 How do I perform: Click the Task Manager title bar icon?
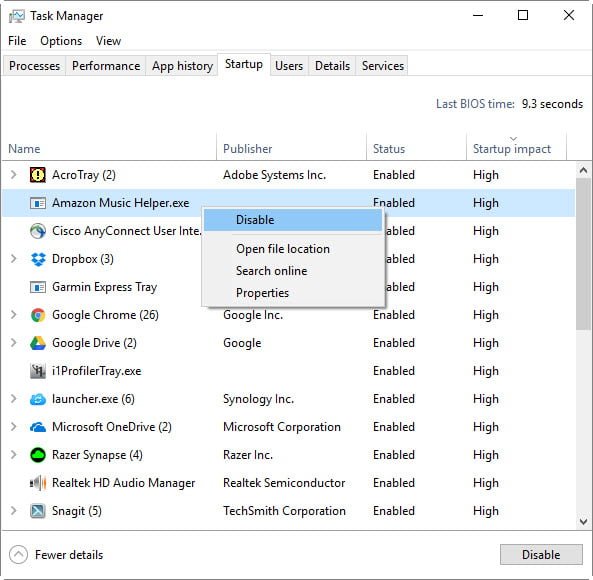click(16, 16)
